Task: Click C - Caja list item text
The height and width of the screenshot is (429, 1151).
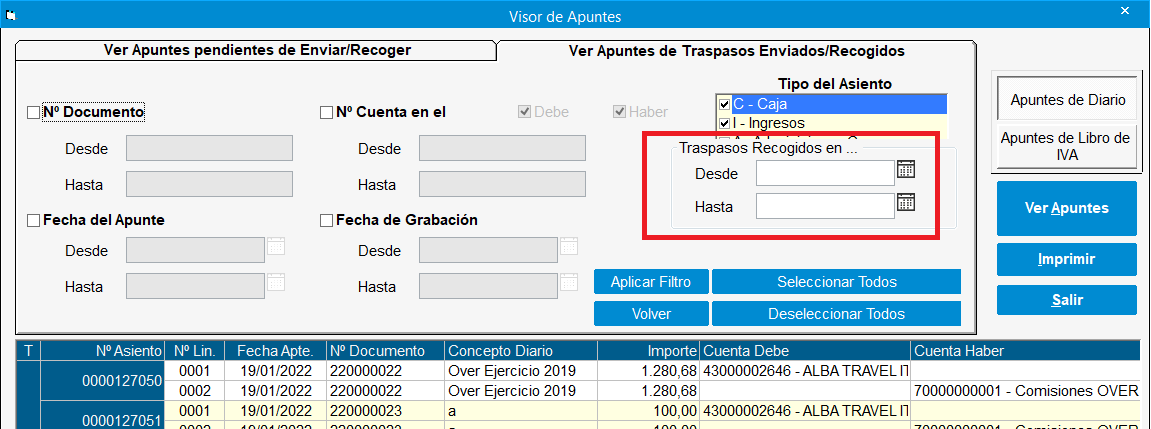Action: tap(760, 104)
